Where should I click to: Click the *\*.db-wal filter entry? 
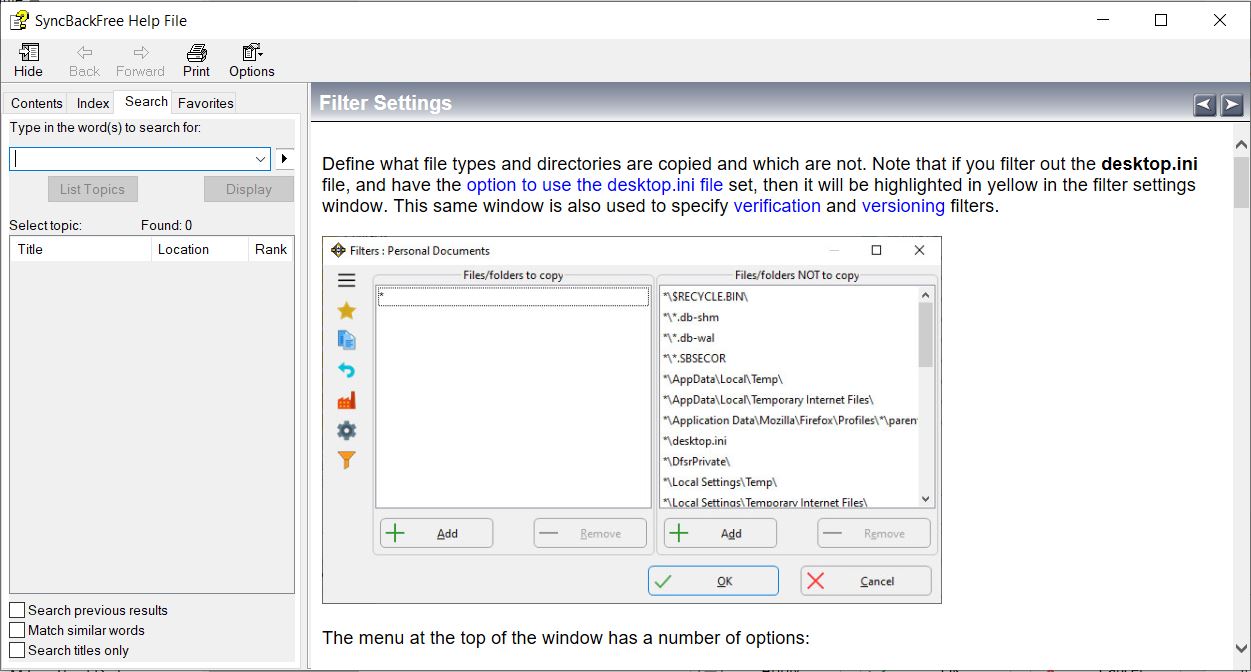[689, 338]
